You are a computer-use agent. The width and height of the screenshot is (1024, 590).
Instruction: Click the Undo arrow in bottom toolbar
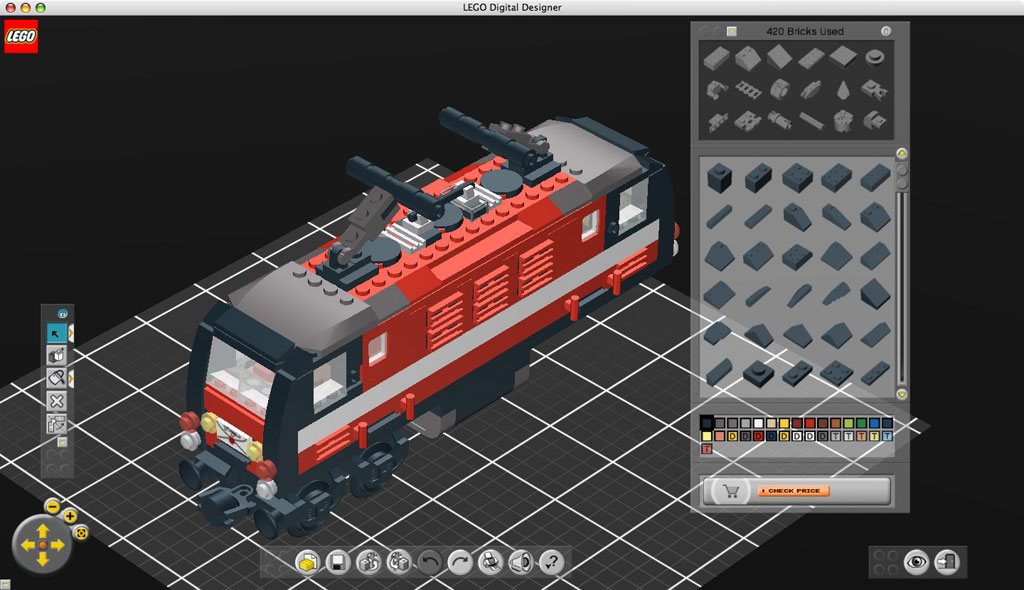pos(429,562)
